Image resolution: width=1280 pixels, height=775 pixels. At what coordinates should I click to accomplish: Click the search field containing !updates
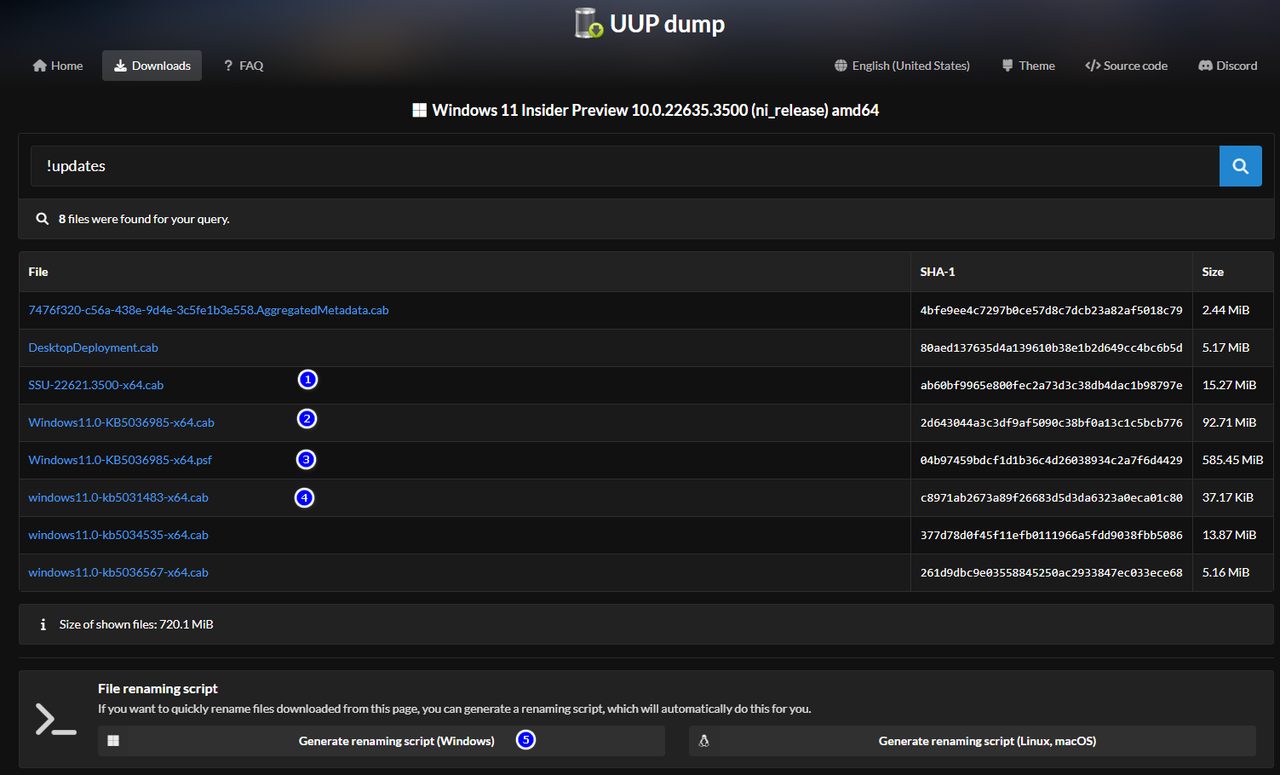pos(624,166)
